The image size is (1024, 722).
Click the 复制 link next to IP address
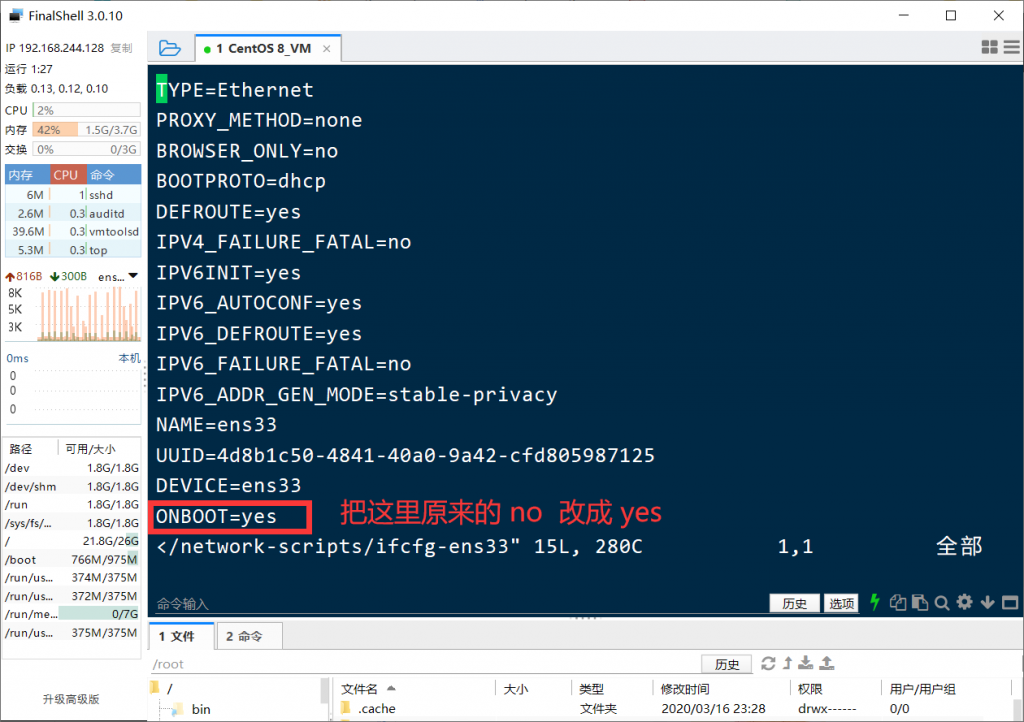(x=121, y=48)
